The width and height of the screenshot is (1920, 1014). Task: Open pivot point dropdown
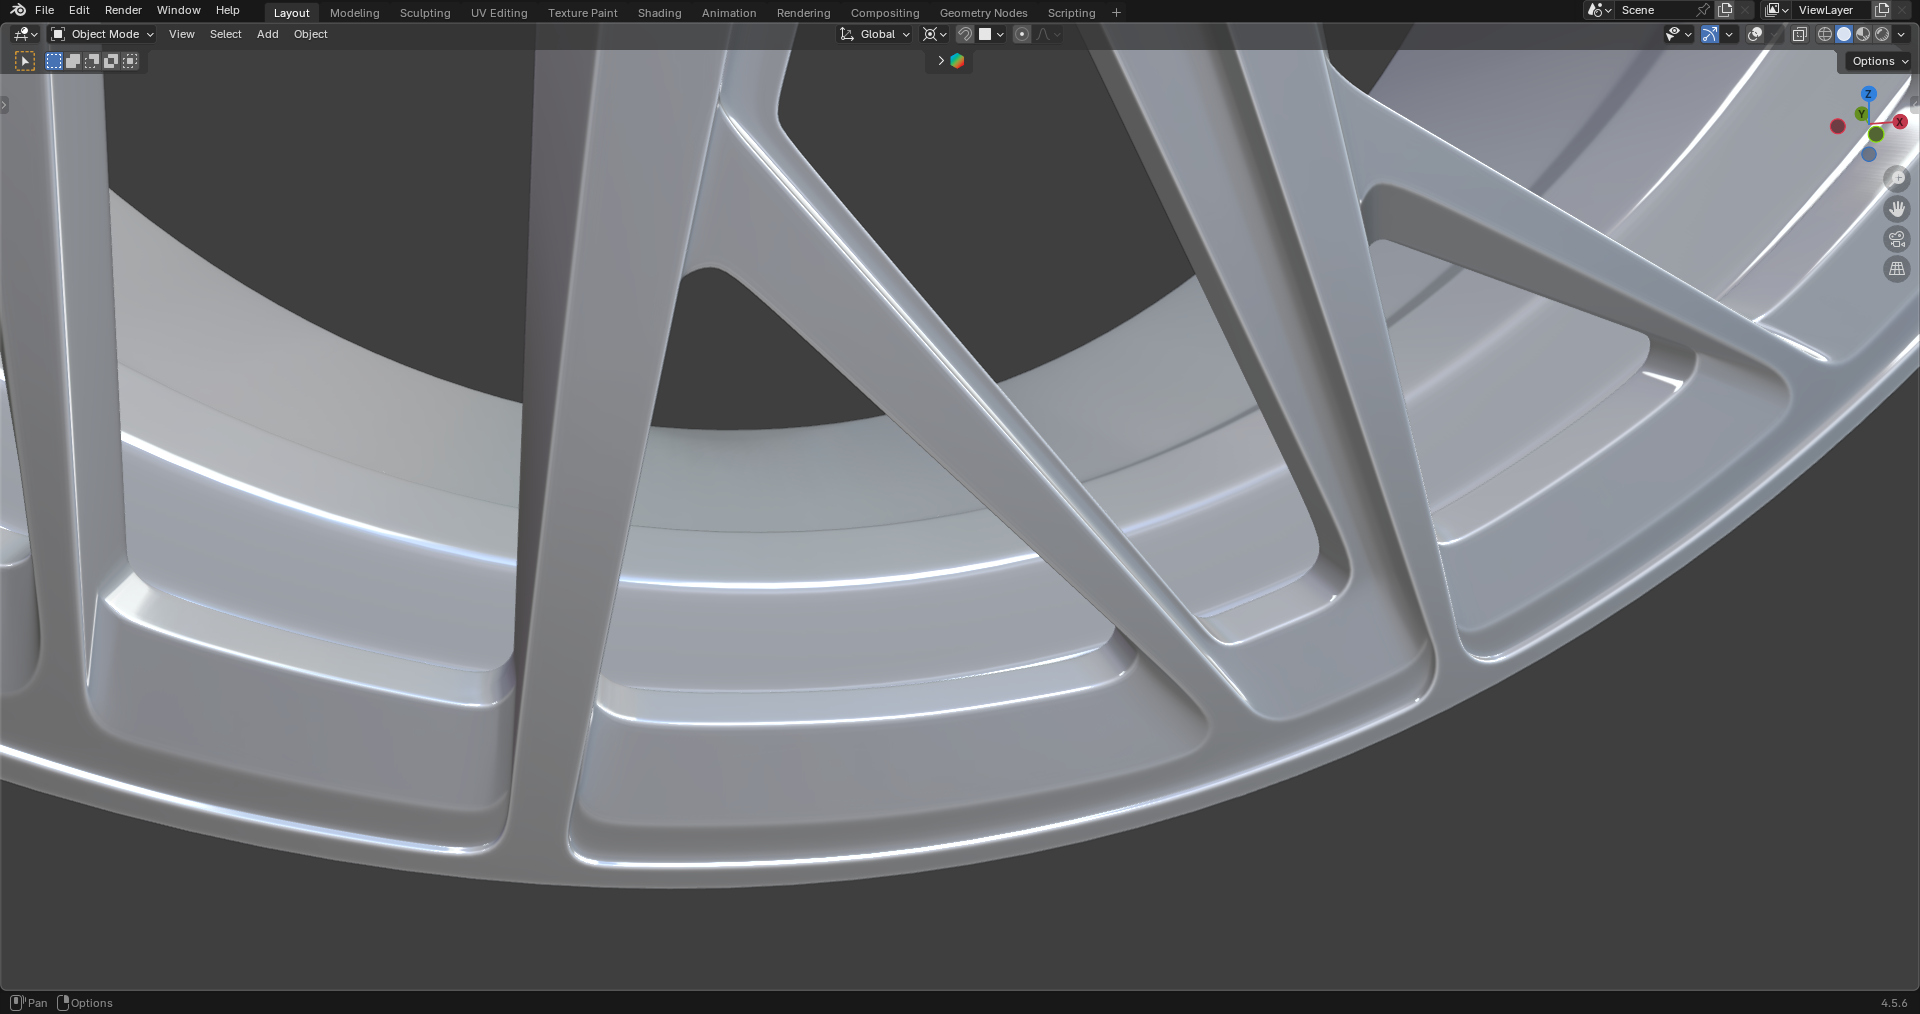click(934, 34)
